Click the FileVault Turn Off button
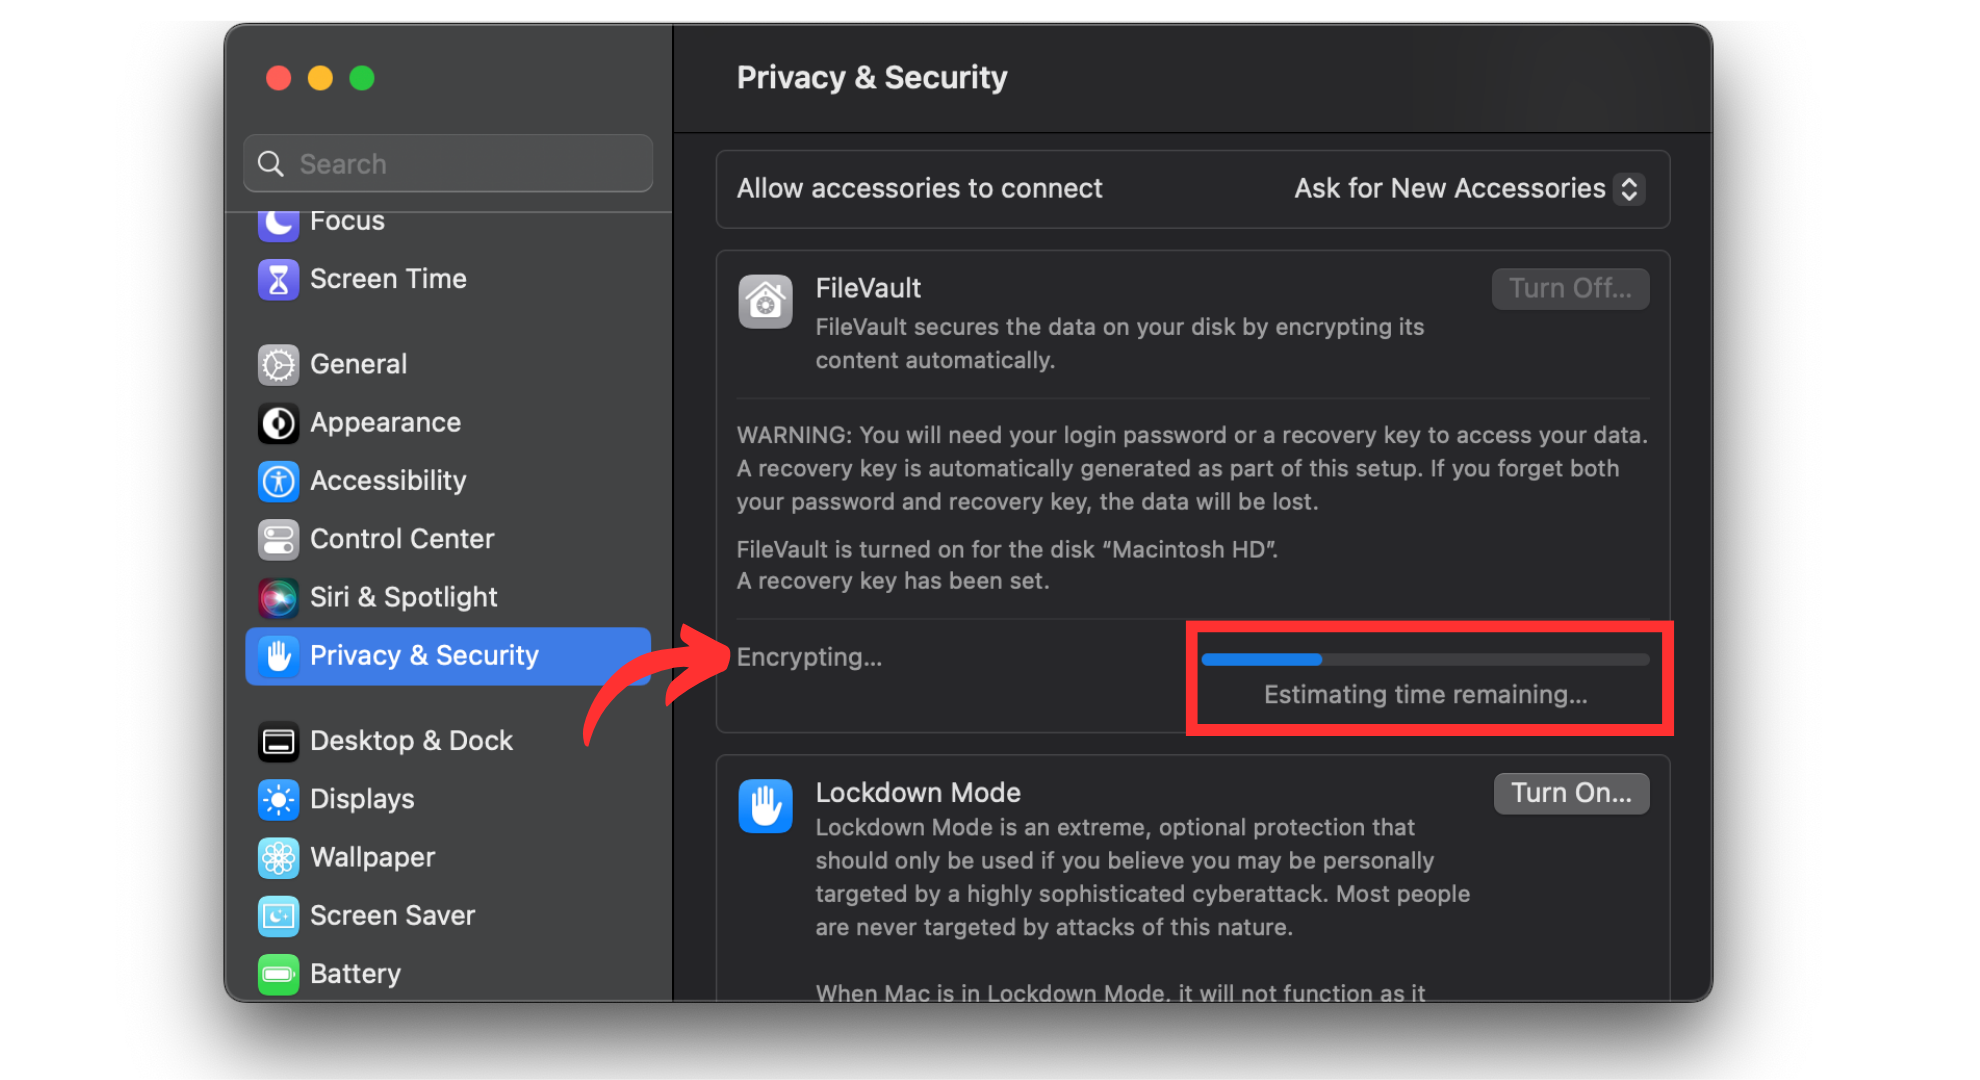Screen dimensions: 1980x1080 (1570, 289)
